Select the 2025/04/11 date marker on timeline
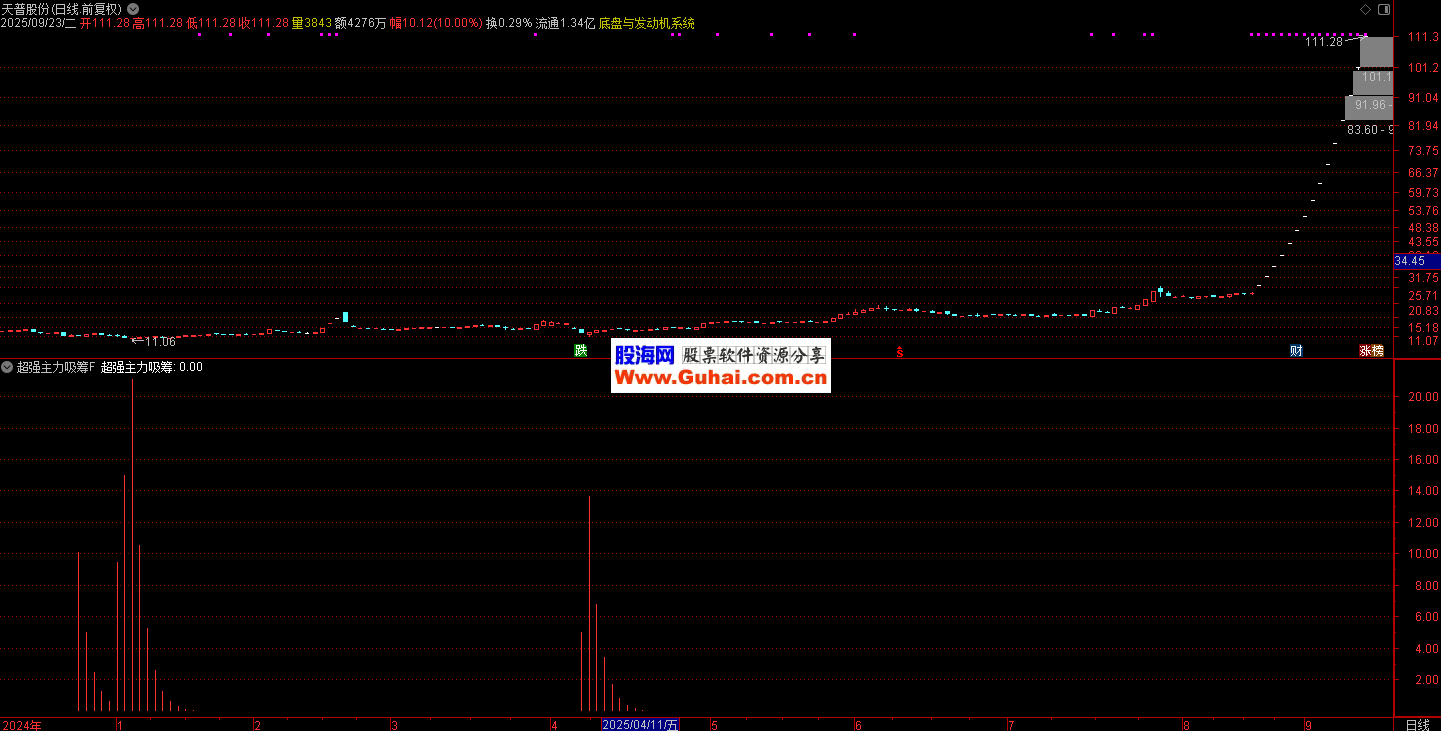Image resolution: width=1441 pixels, height=731 pixels. coord(640,724)
